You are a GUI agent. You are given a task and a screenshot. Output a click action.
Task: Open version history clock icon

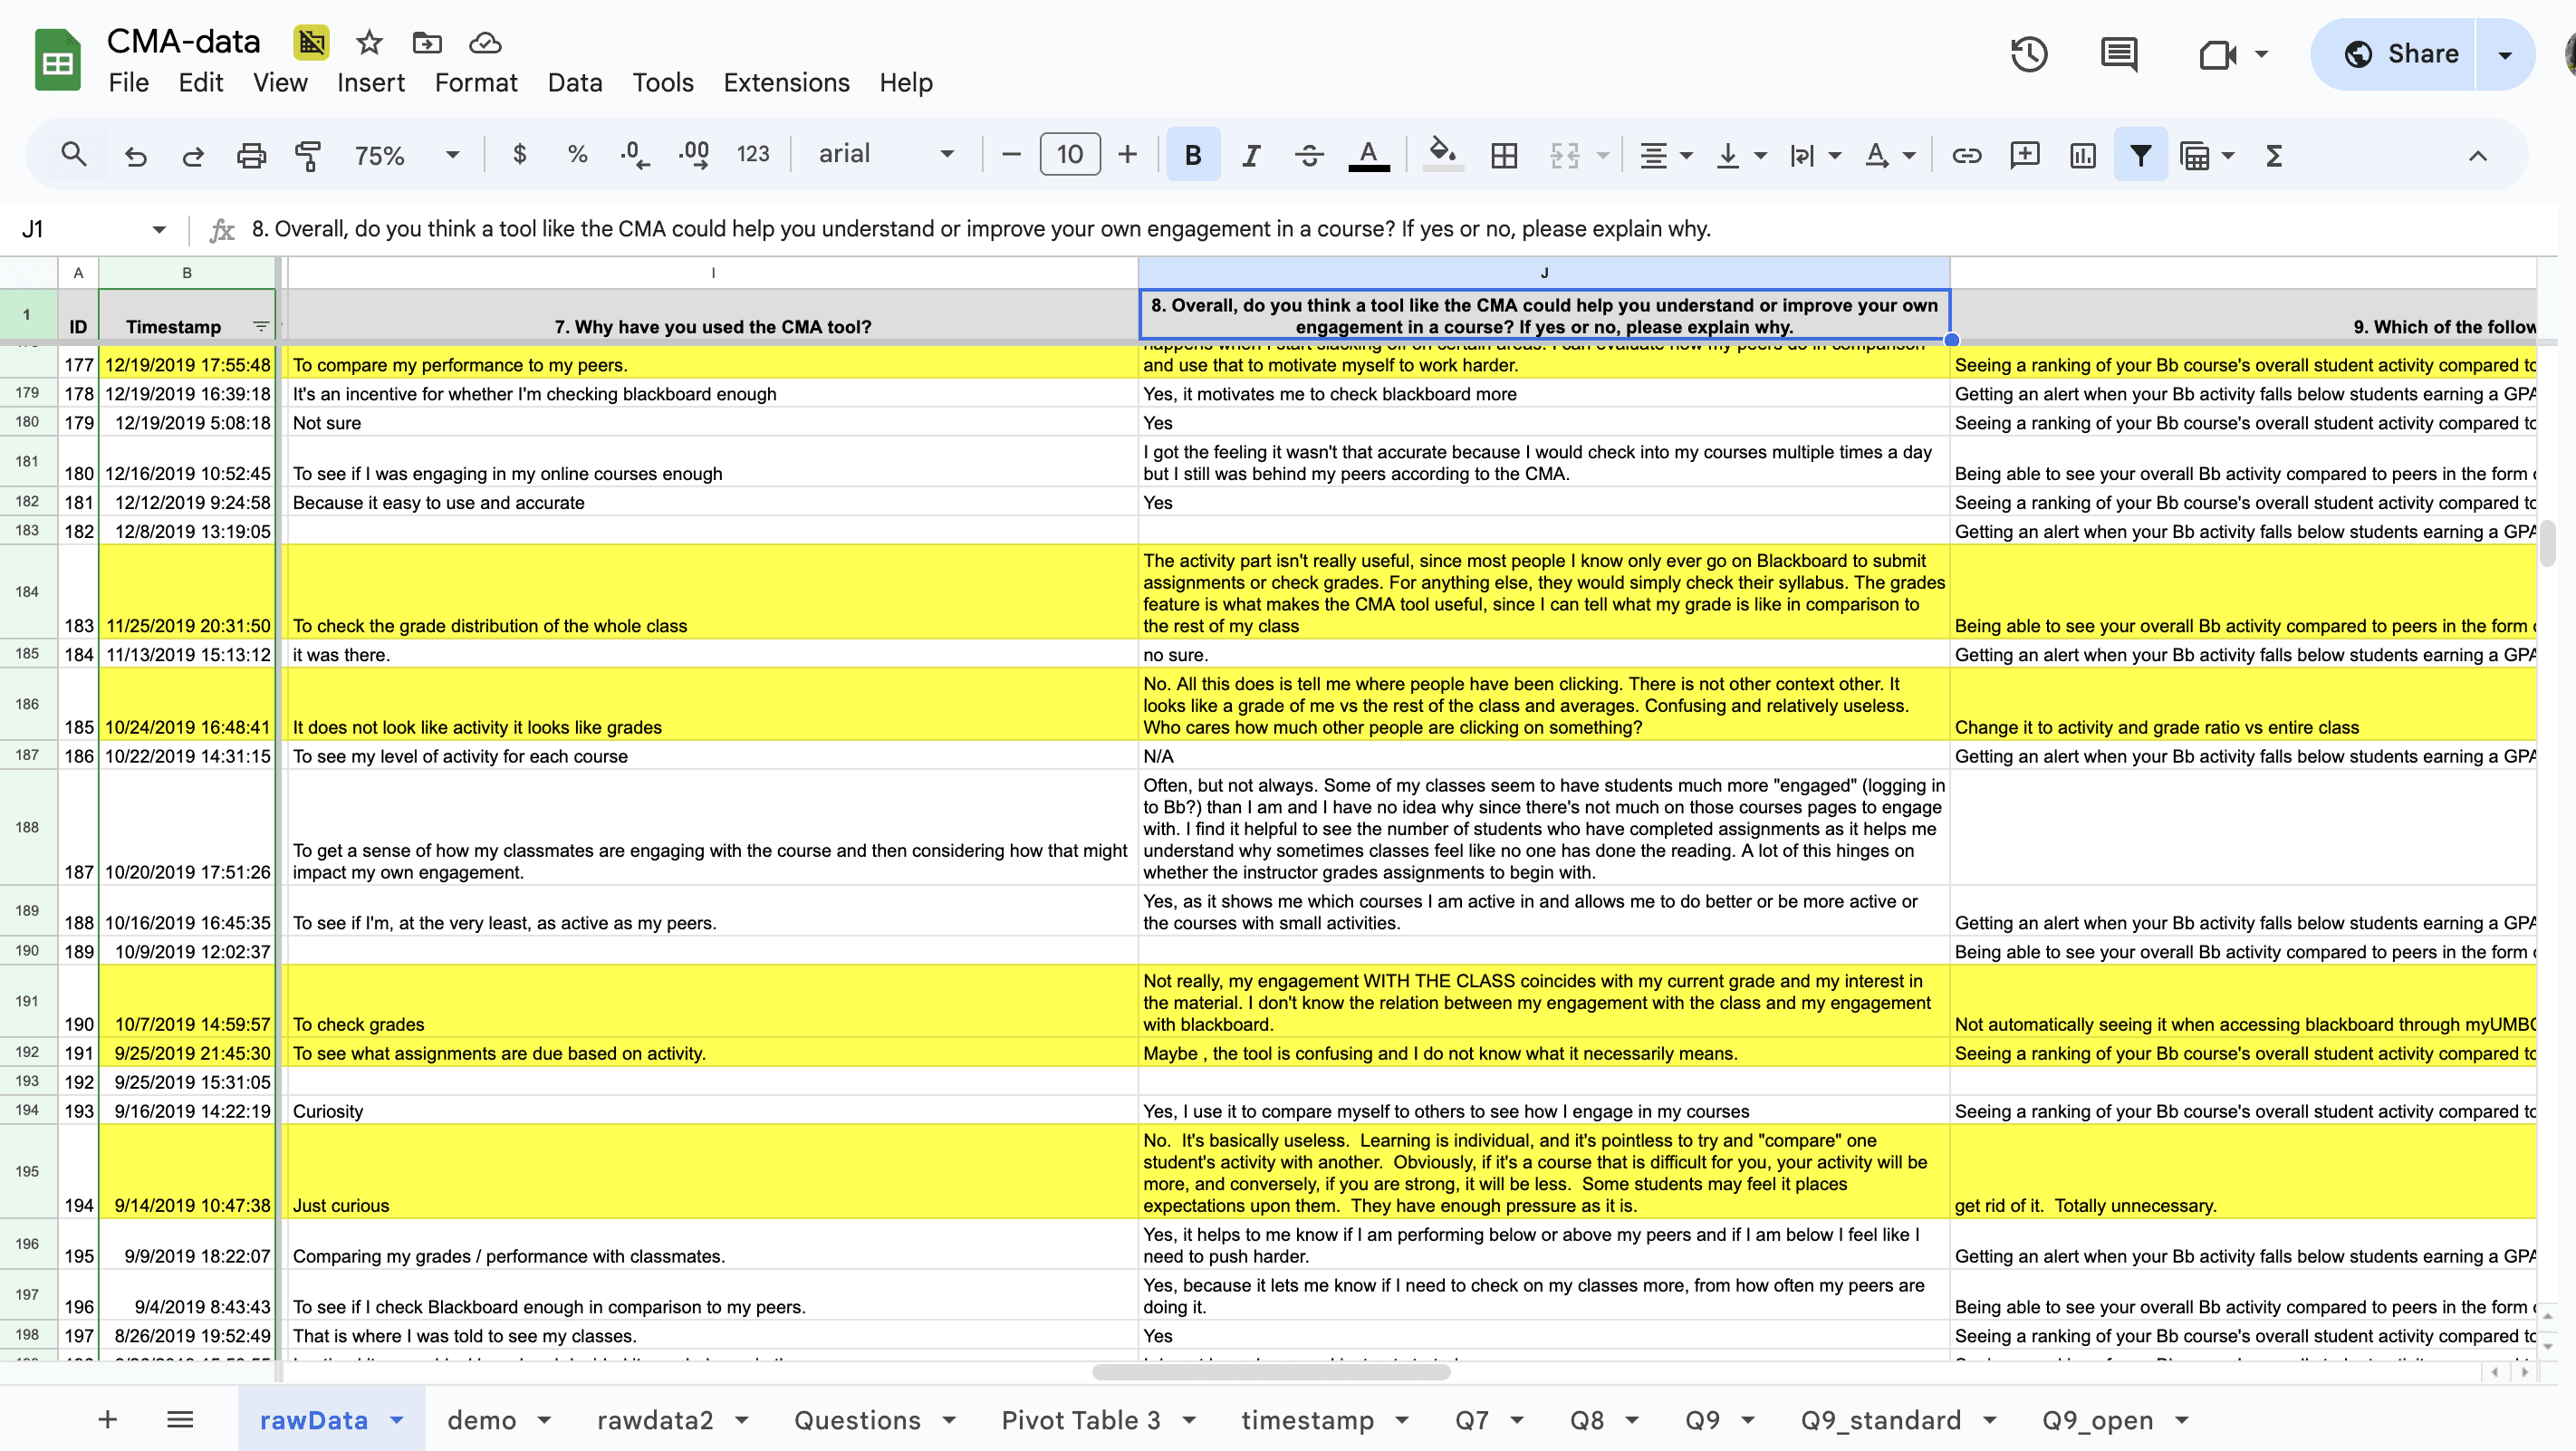[x=2029, y=54]
